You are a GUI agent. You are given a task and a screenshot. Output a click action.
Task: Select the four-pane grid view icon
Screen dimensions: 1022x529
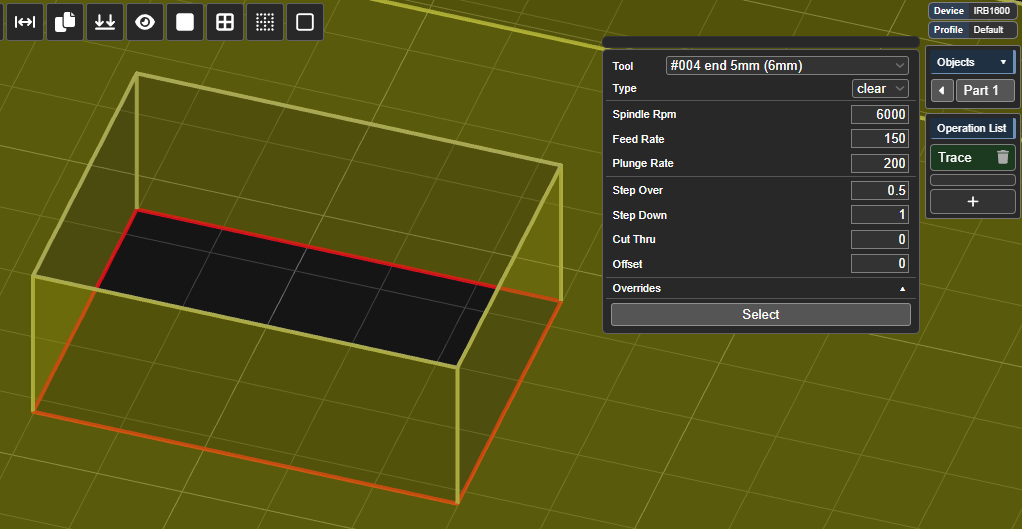tap(225, 22)
